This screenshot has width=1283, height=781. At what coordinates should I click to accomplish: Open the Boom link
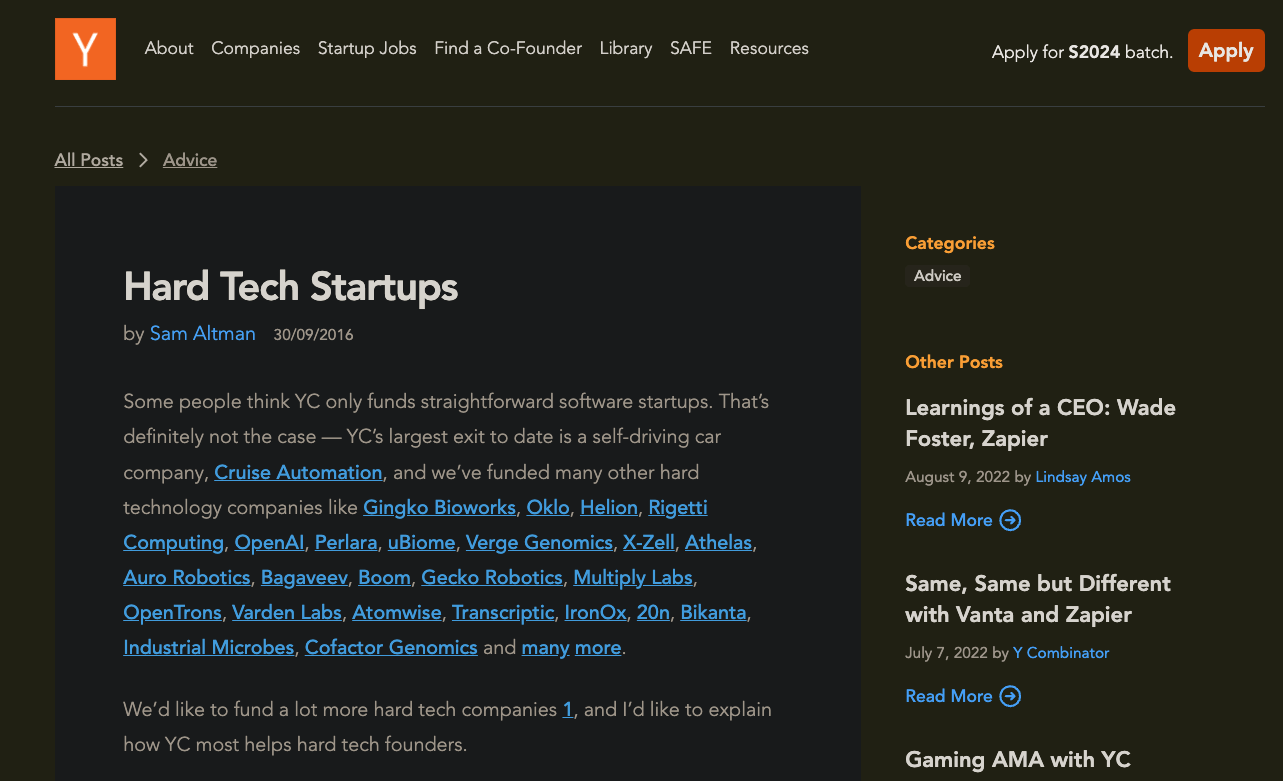384,577
